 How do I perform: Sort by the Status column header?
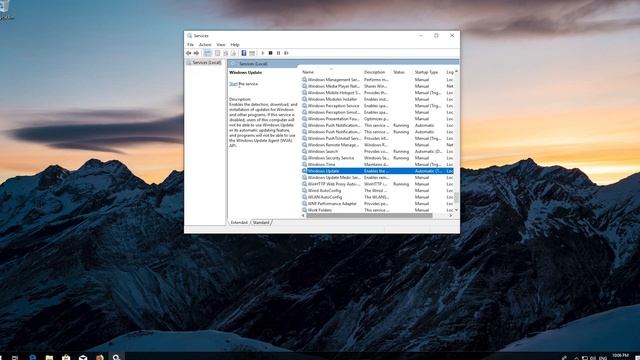pyautogui.click(x=402, y=72)
